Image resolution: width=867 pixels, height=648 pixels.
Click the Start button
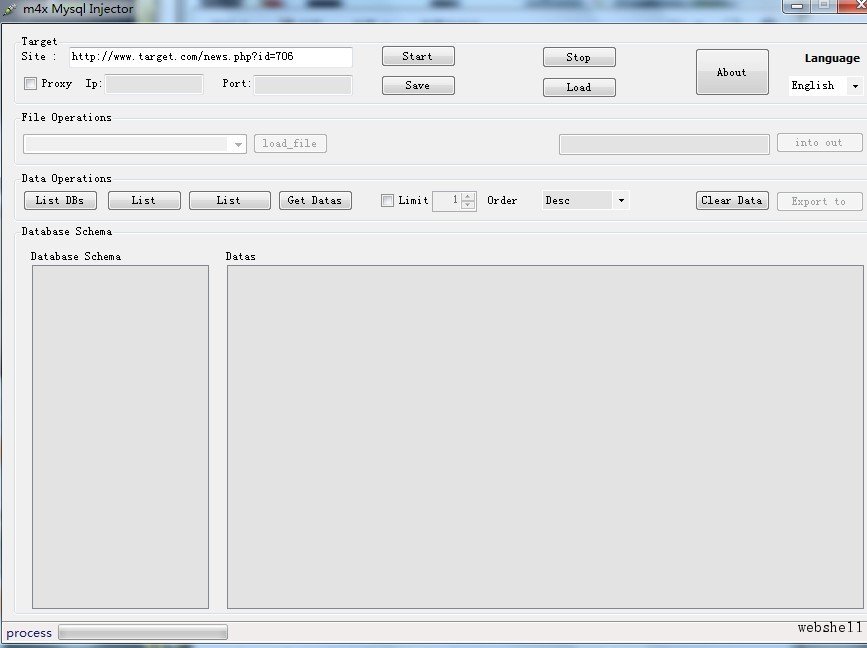click(418, 56)
